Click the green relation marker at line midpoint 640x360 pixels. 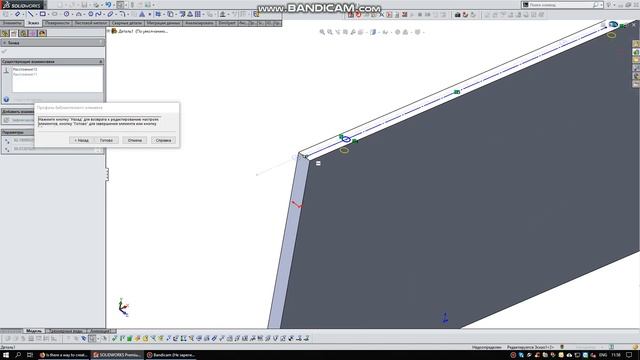coord(457,92)
